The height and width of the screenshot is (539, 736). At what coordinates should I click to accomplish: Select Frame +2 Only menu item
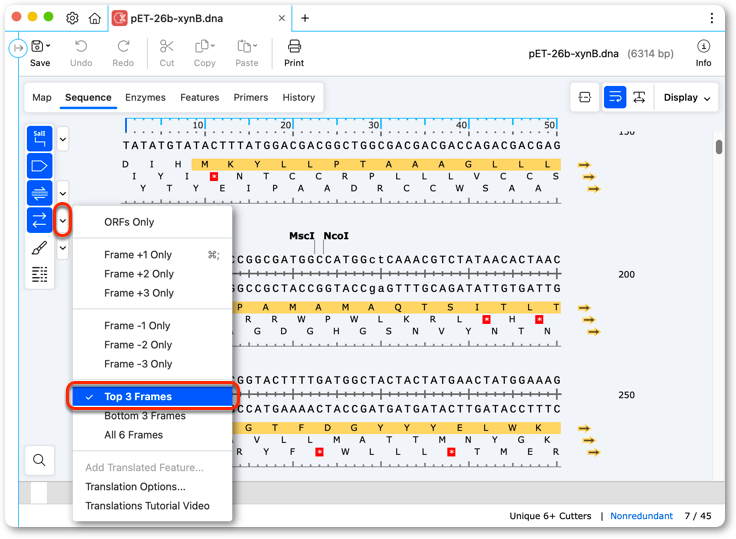(x=153, y=274)
